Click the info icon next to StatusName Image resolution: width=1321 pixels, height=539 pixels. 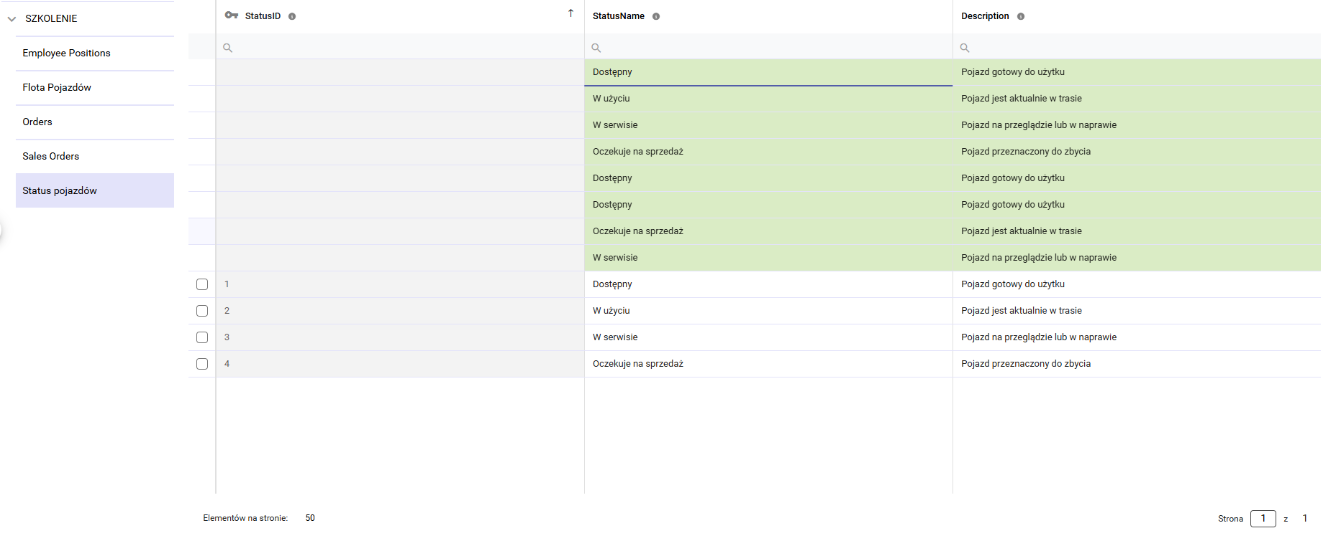point(656,16)
